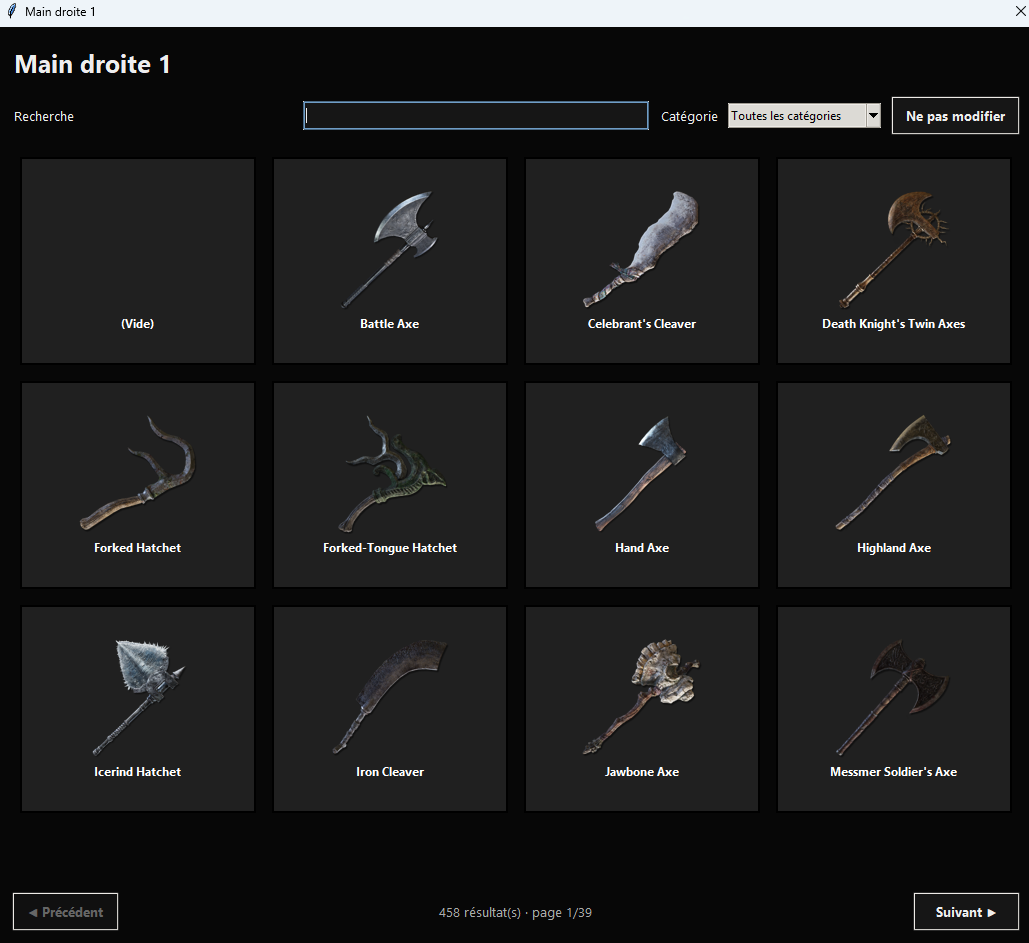This screenshot has height=943, width=1029.
Task: Click the Messmer Soldier's Axe label
Action: (893, 772)
